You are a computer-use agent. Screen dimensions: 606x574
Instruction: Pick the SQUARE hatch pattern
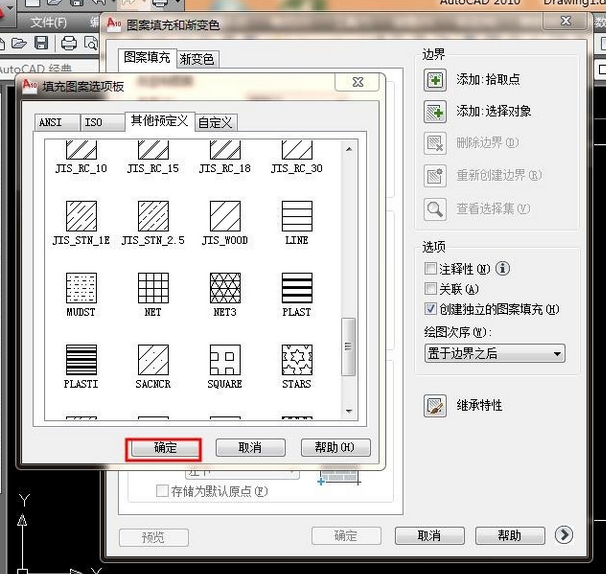[x=225, y=360]
